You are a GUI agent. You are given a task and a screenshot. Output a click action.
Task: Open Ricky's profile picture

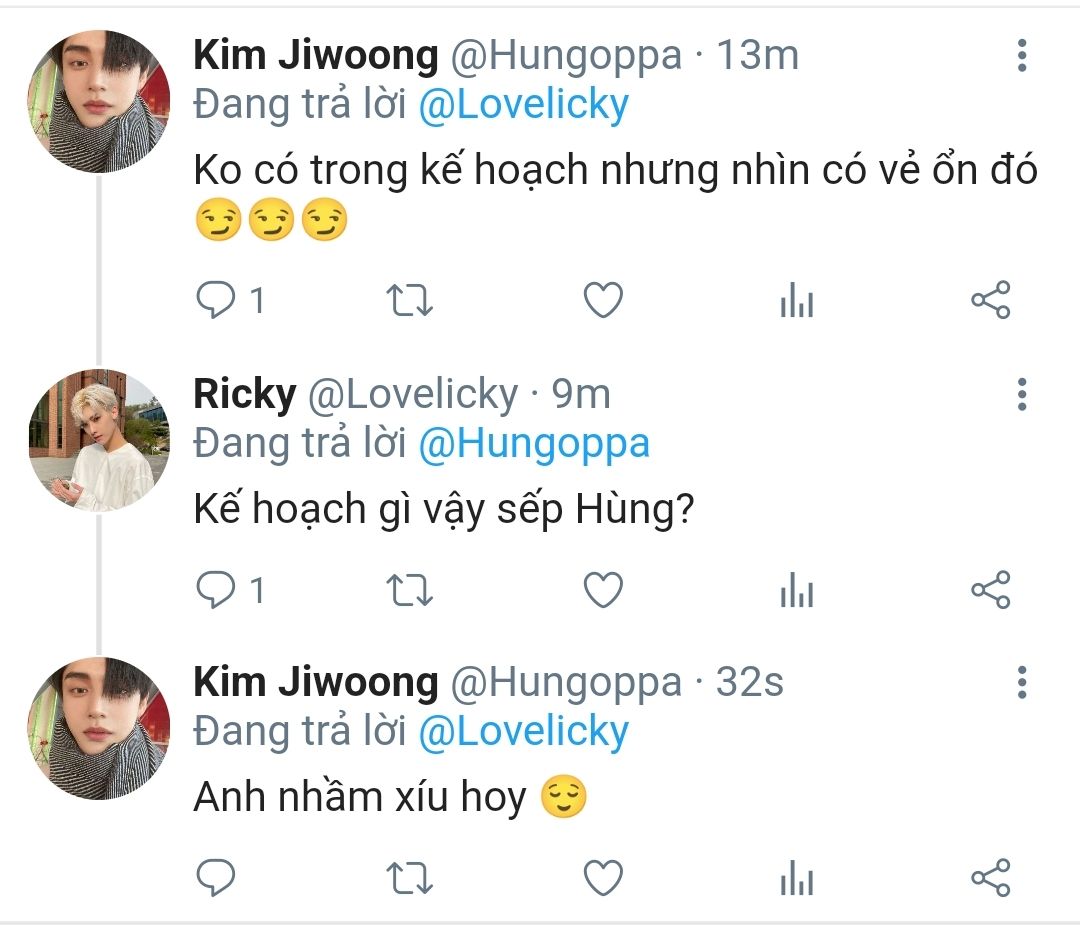(x=98, y=439)
